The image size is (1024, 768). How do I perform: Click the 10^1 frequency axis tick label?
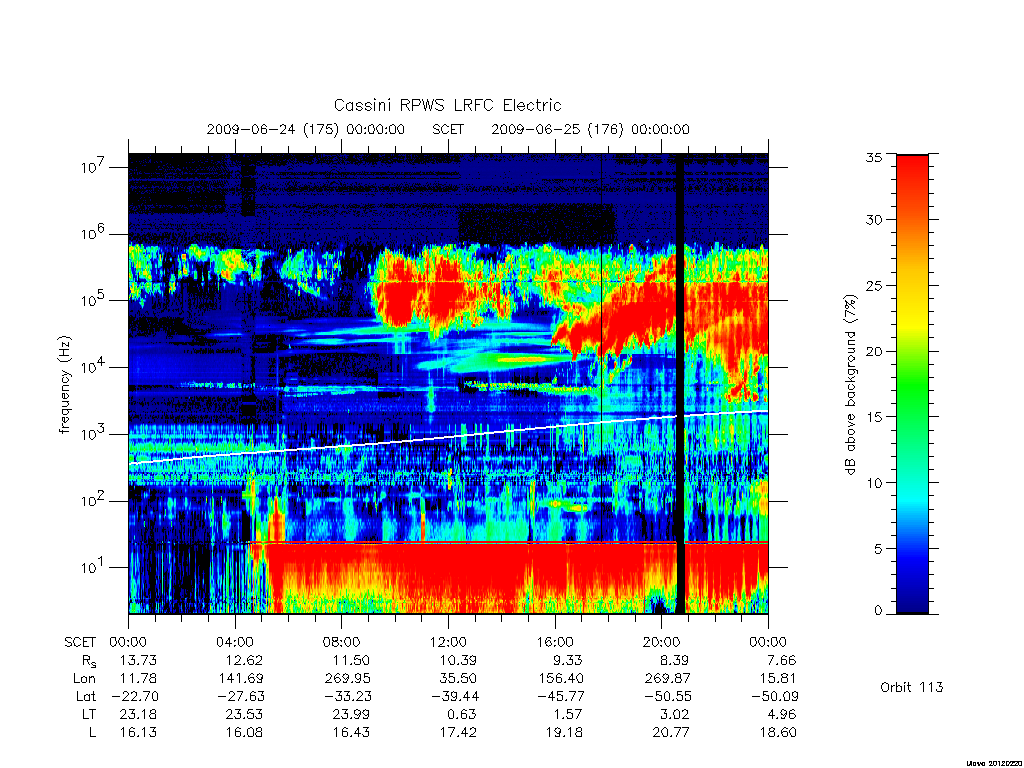93,566
